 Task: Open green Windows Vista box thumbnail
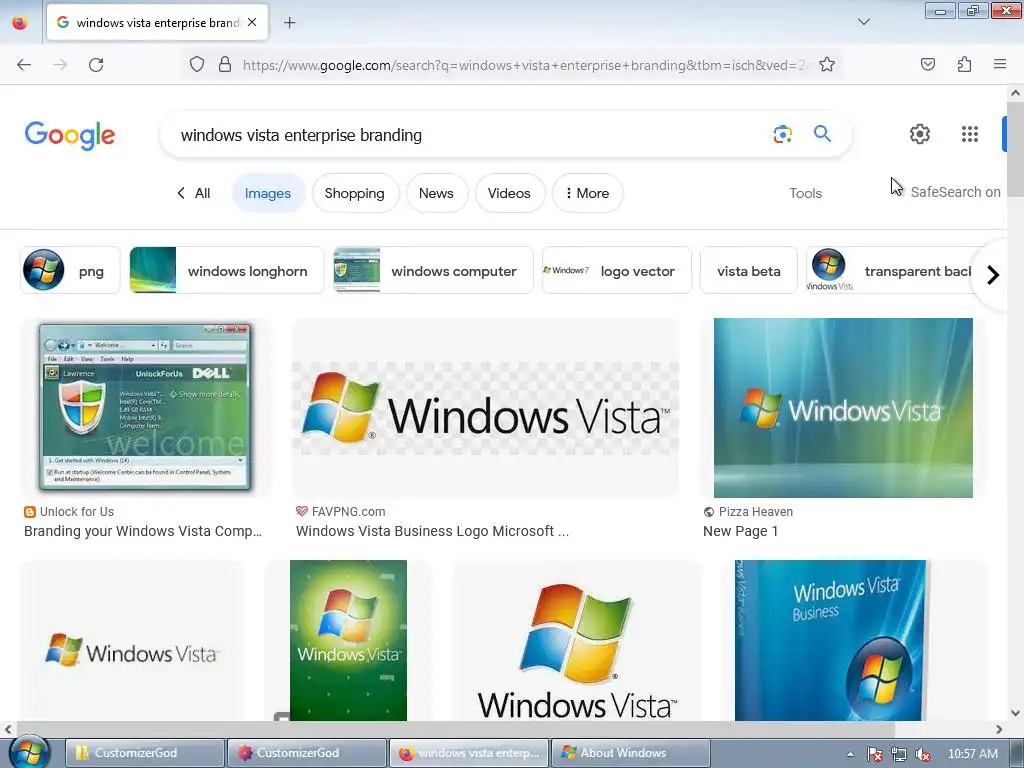(x=348, y=641)
